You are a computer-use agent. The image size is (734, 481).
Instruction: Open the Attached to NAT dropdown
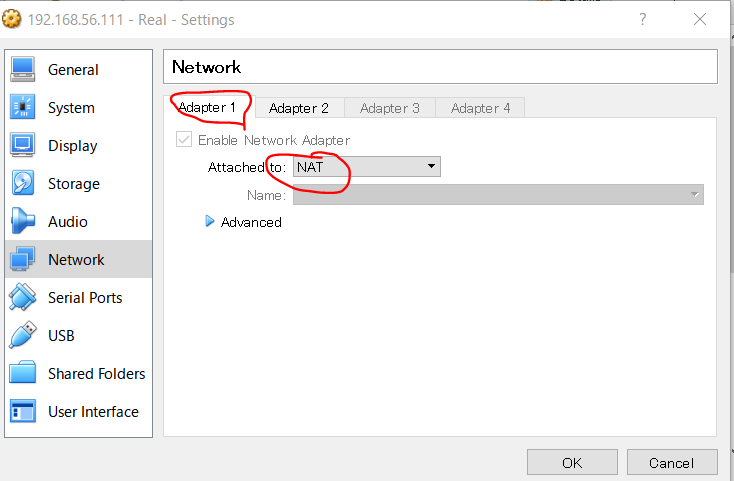click(366, 167)
